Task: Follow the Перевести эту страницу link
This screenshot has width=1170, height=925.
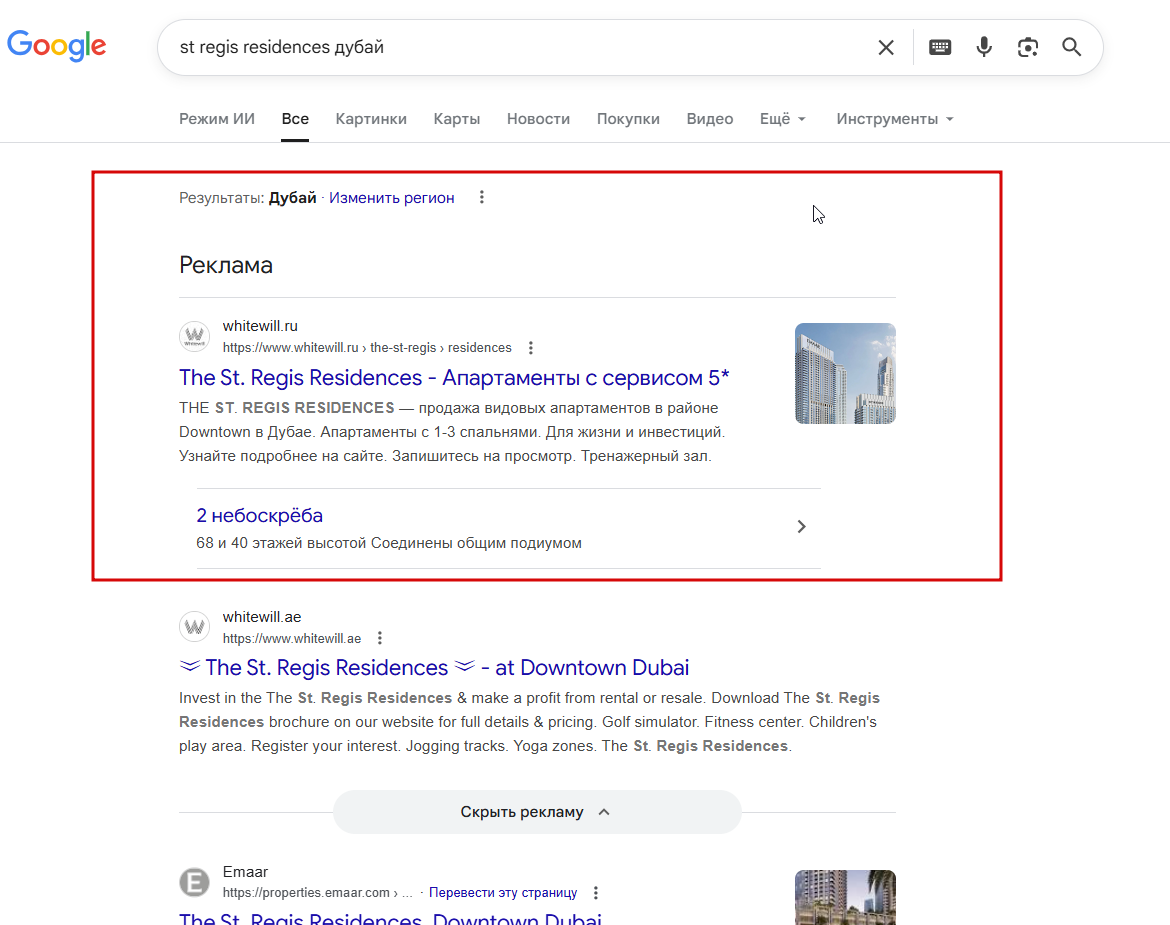Action: [x=503, y=892]
